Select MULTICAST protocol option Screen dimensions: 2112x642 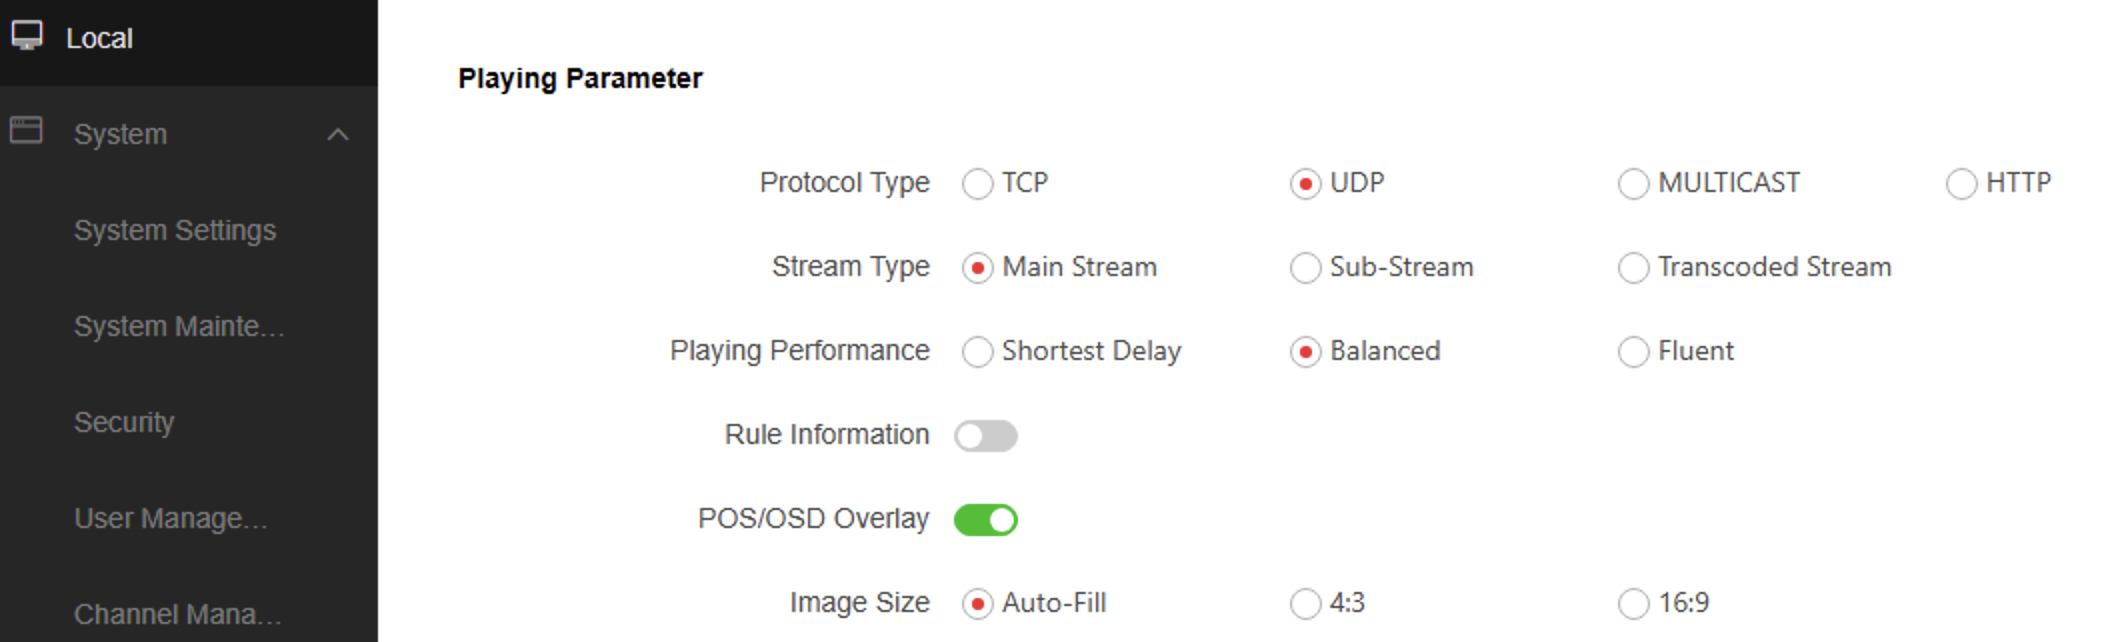[1634, 184]
